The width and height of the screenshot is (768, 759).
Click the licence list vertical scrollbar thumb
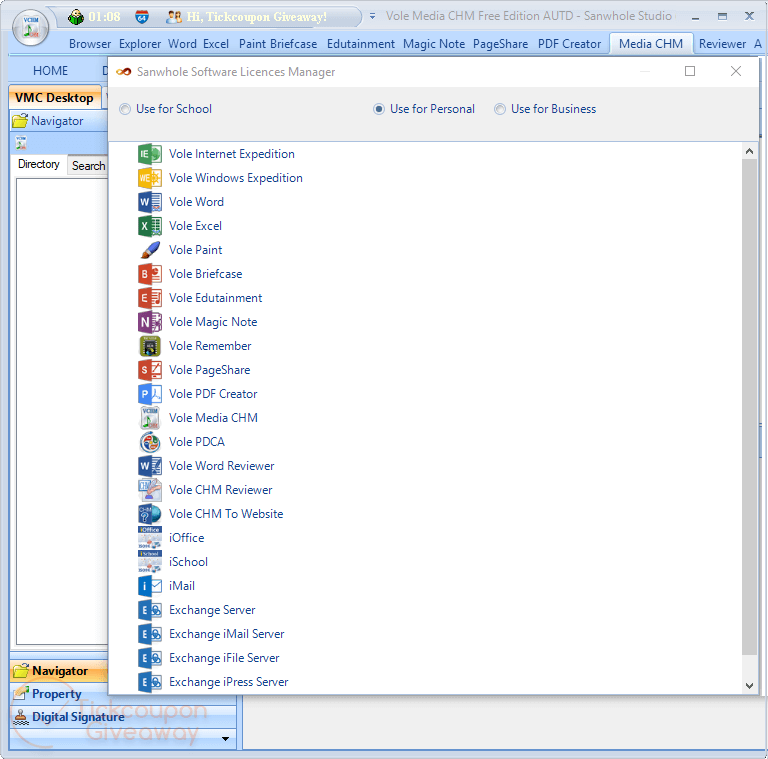[x=749, y=406]
